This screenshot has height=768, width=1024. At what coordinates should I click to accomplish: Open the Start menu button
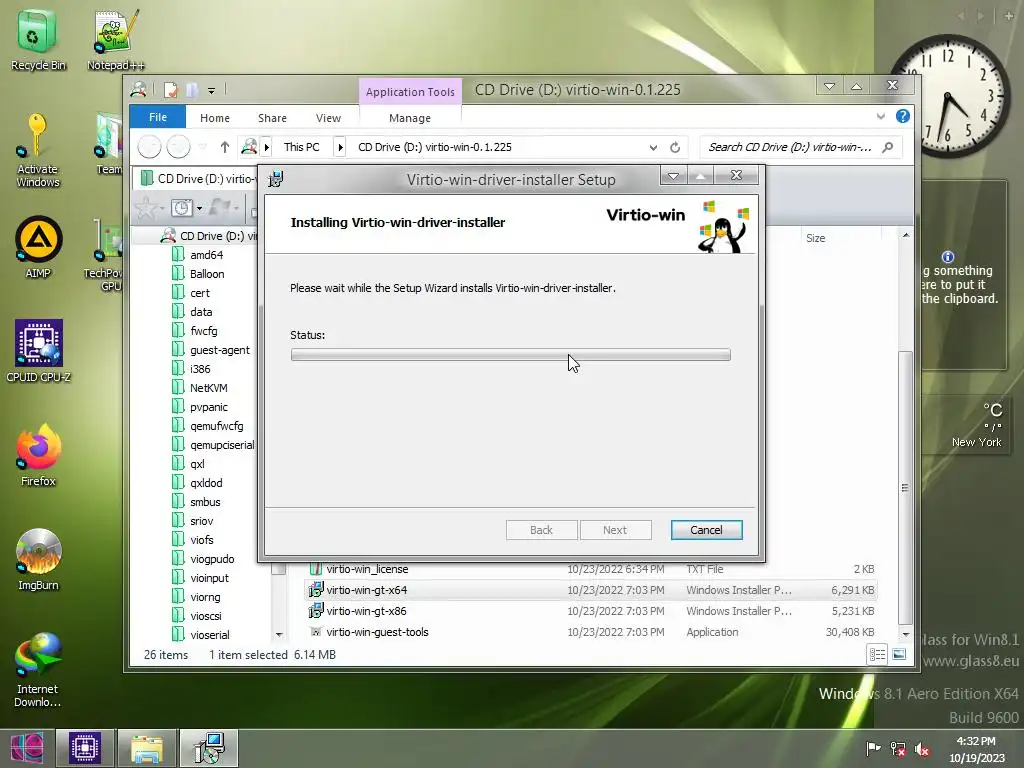pyautogui.click(x=27, y=748)
